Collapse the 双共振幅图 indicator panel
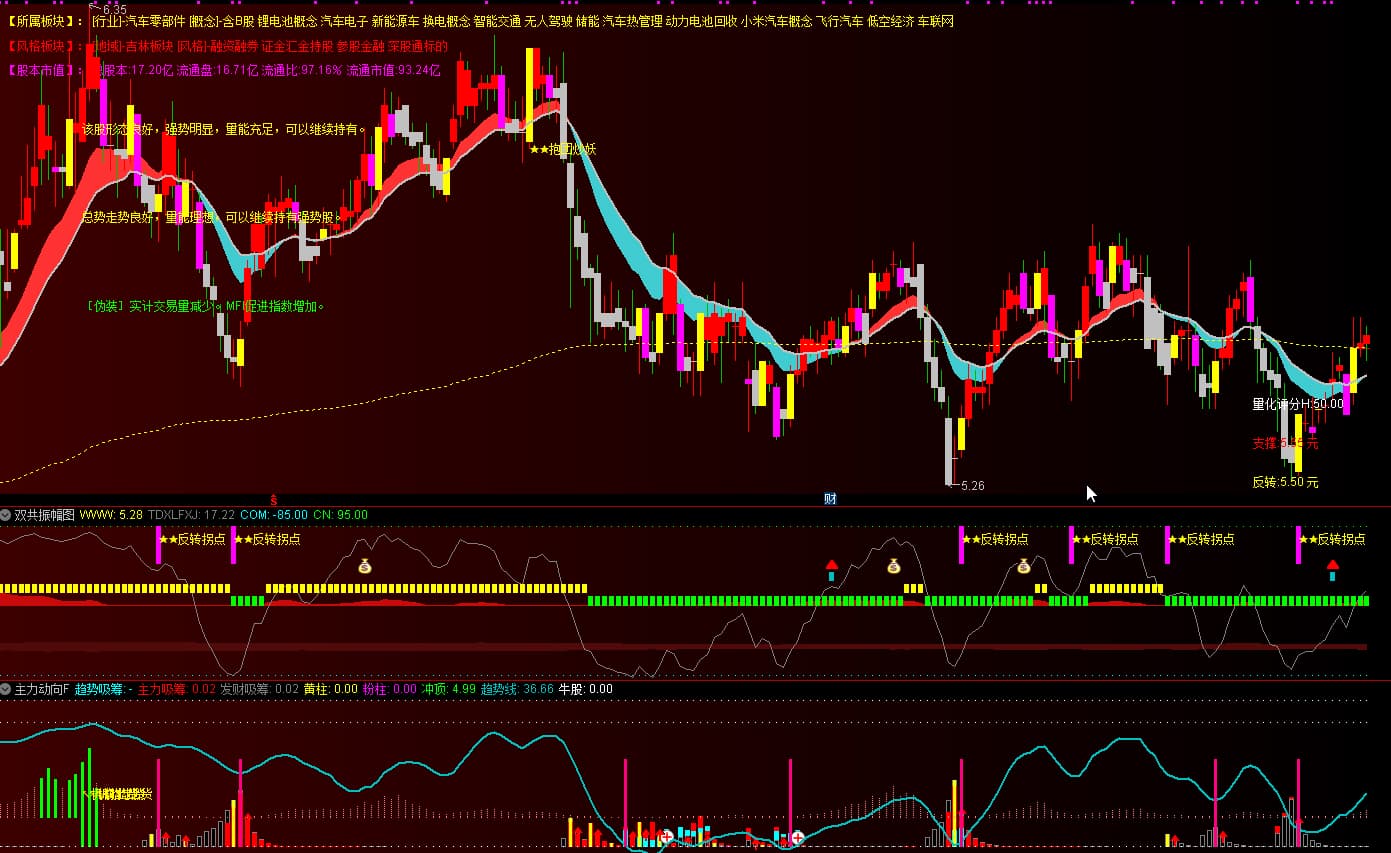 point(6,515)
